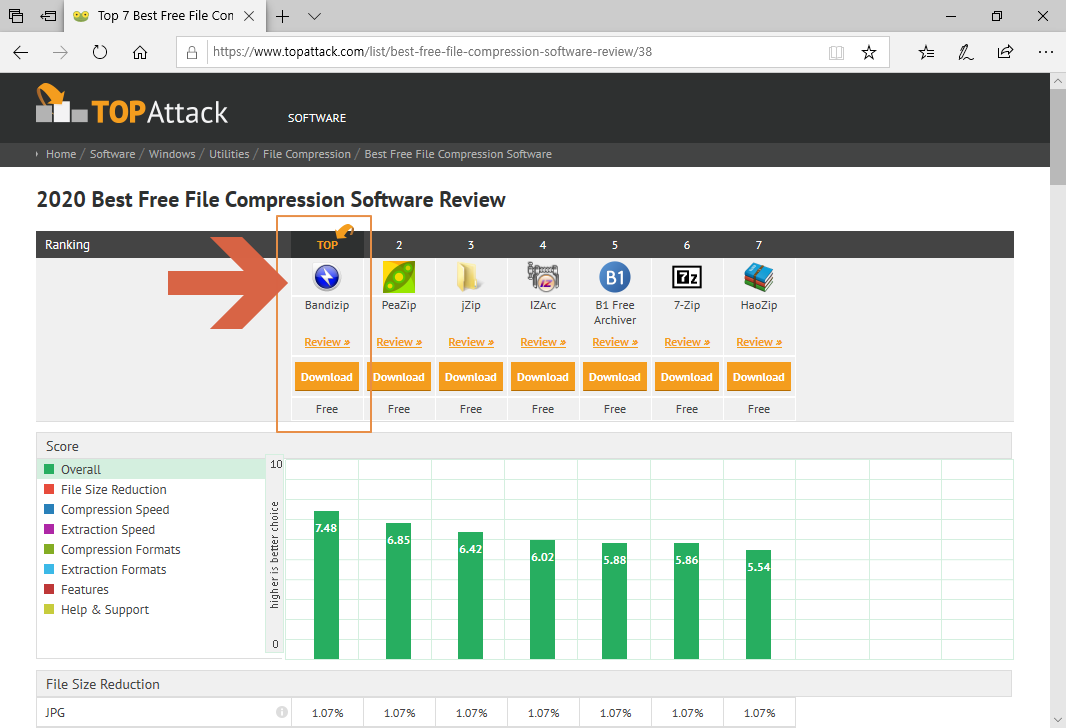
Task: Click the HaoZip app icon
Action: (759, 277)
